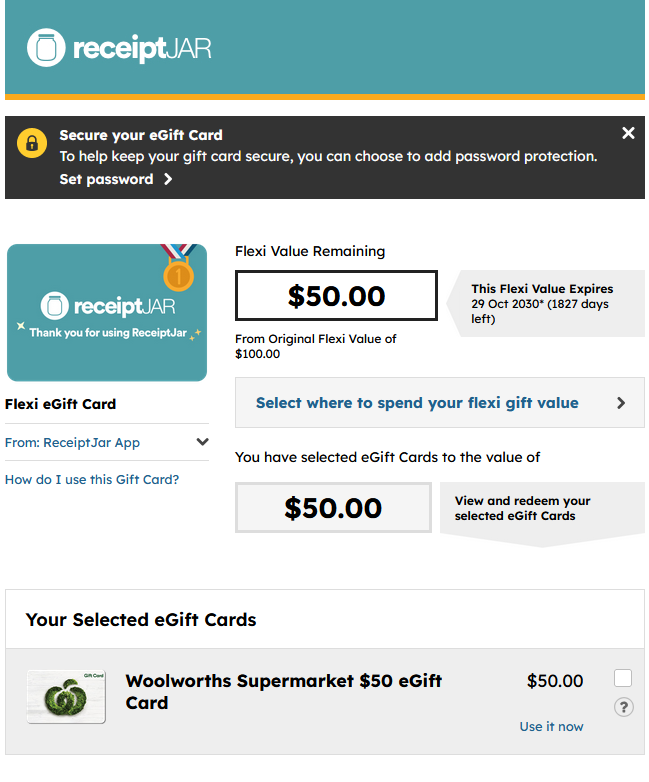
Task: Click the $50.00 Flexi Value Remaining box
Action: click(336, 296)
